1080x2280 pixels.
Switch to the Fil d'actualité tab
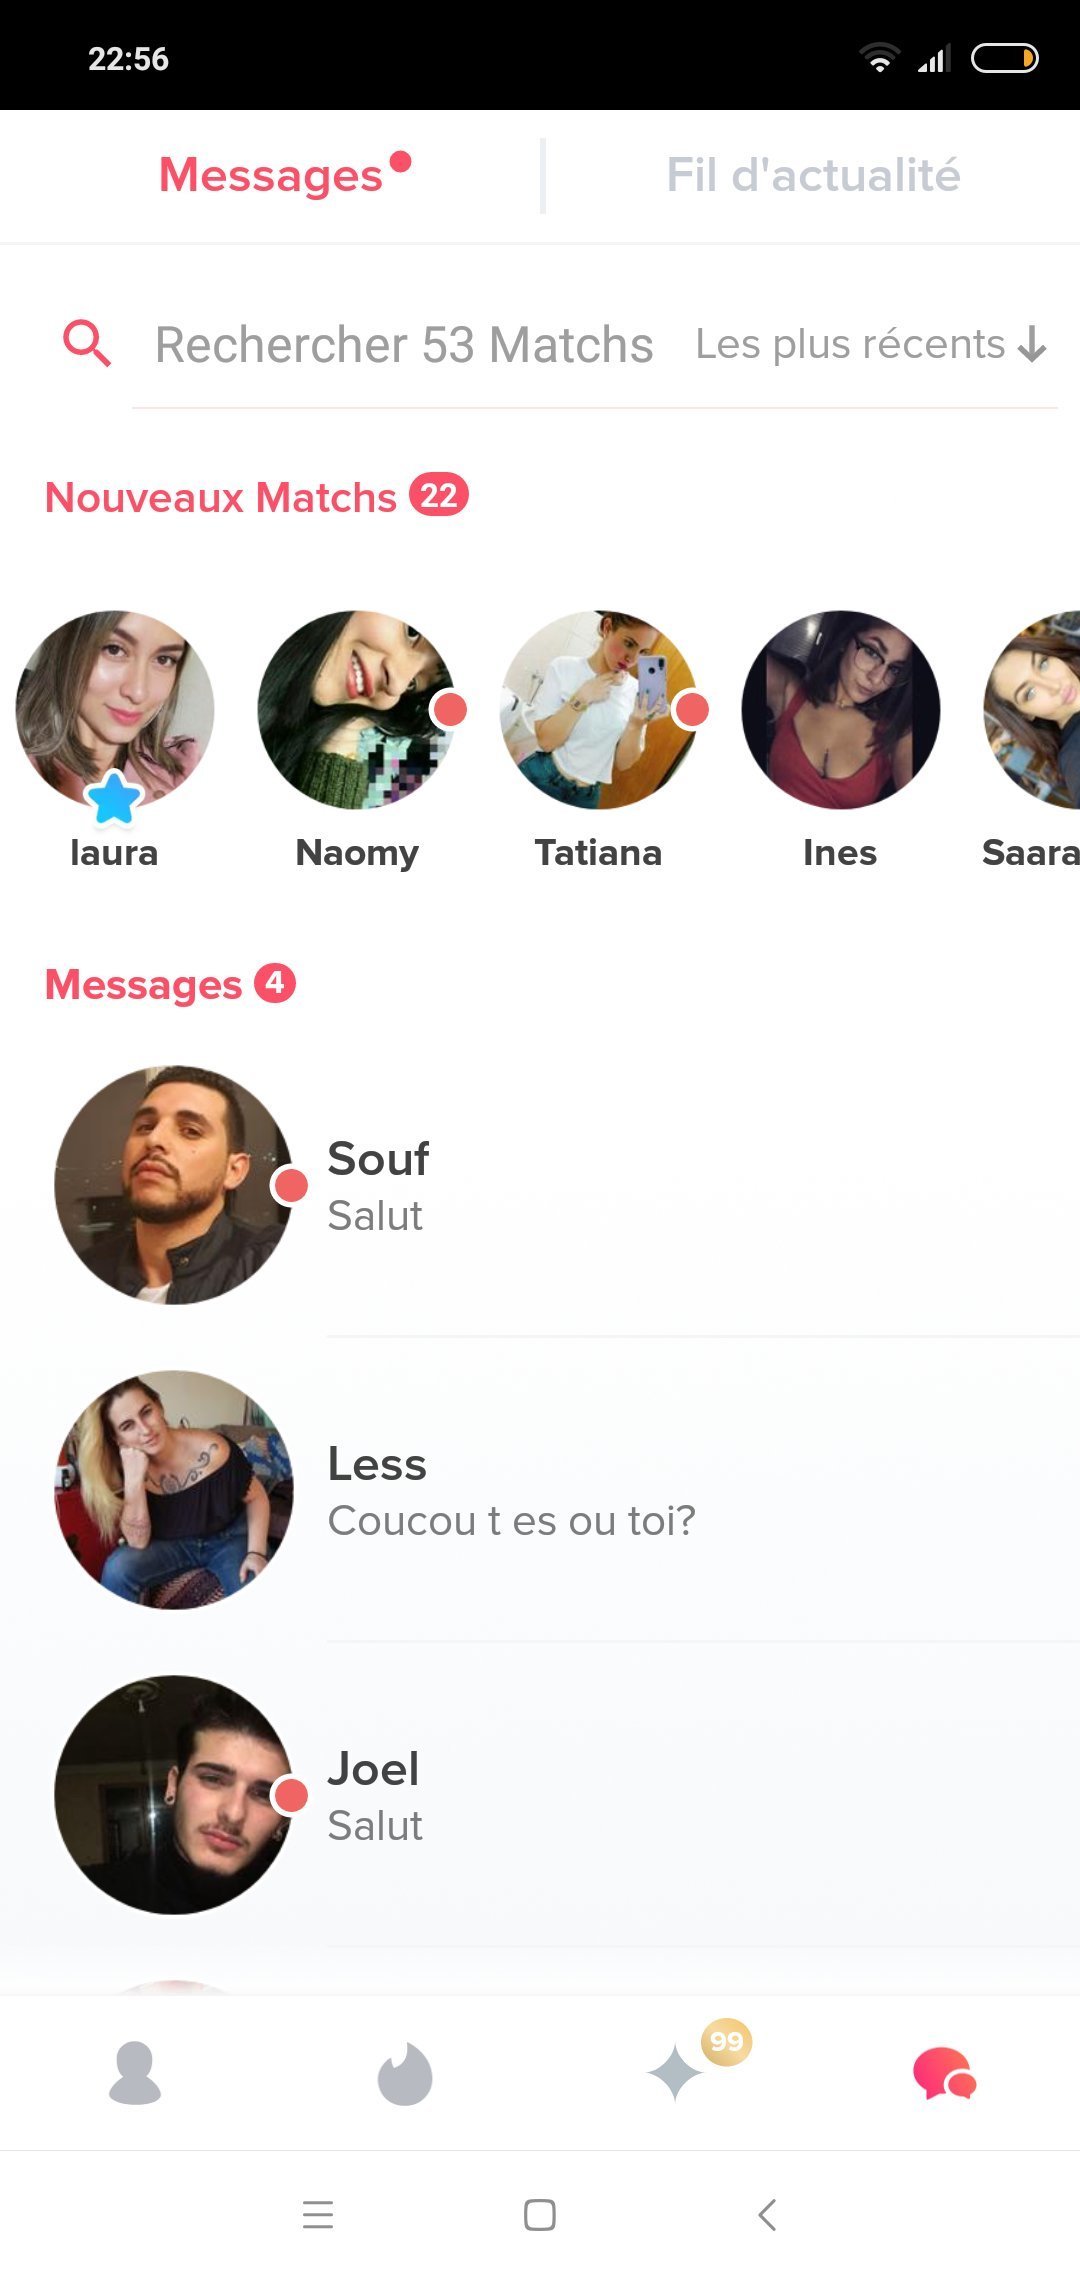(813, 175)
